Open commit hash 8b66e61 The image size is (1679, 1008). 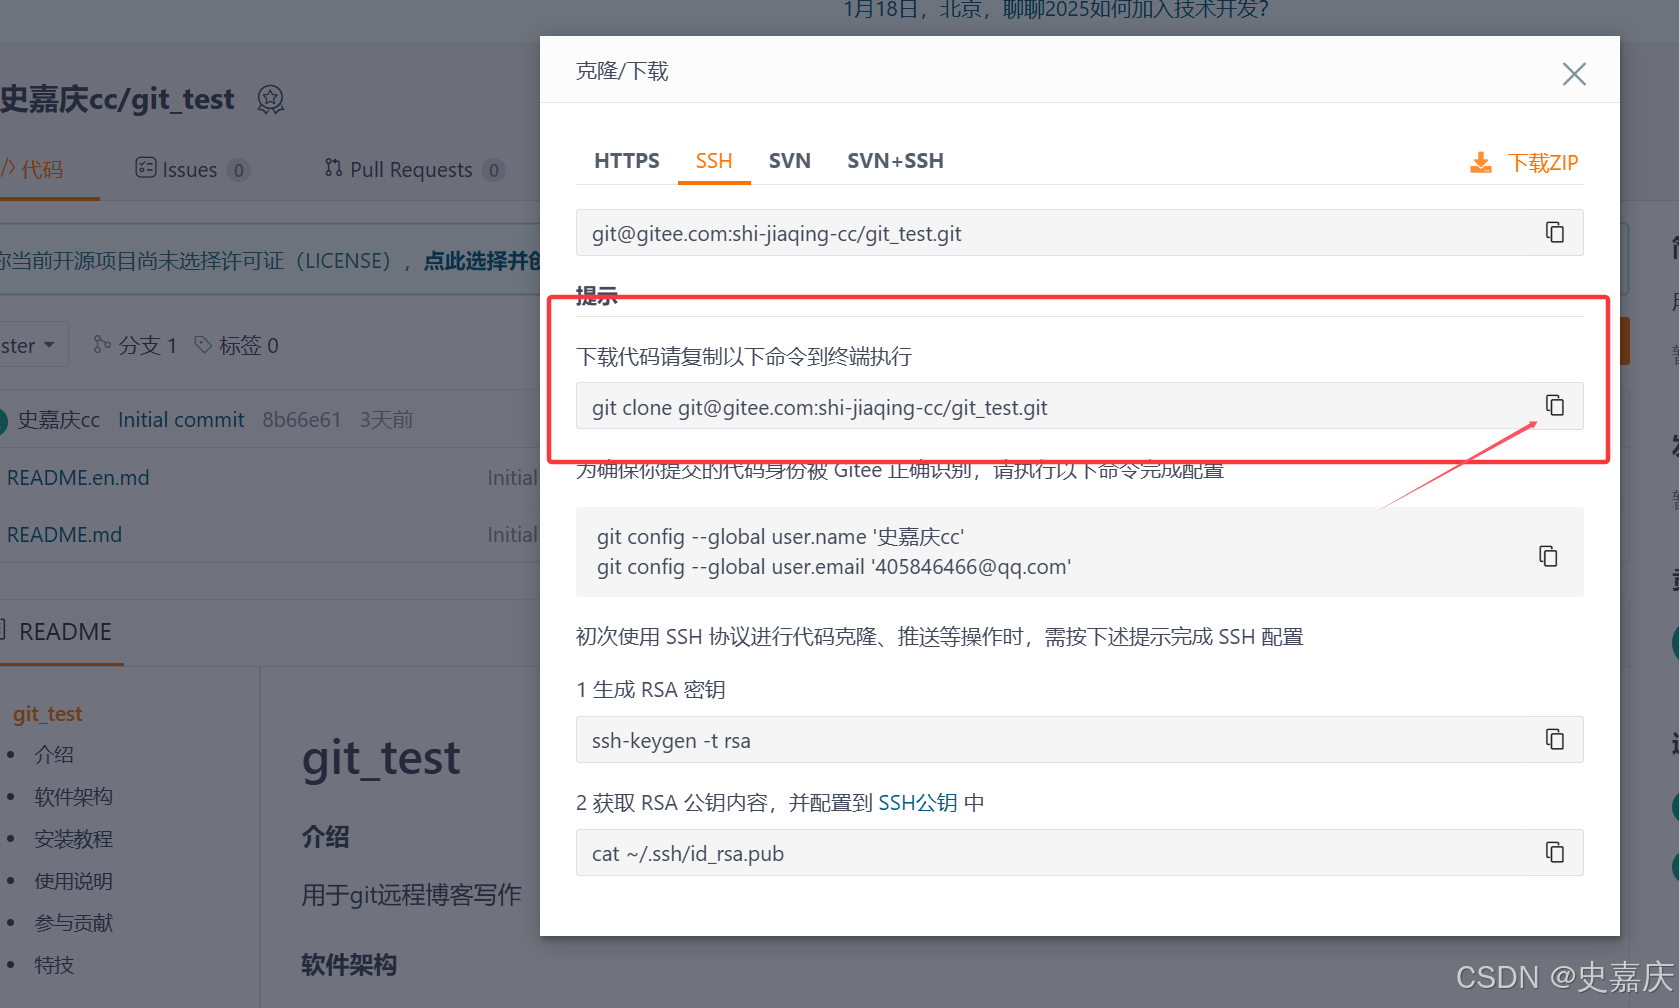[x=302, y=419]
